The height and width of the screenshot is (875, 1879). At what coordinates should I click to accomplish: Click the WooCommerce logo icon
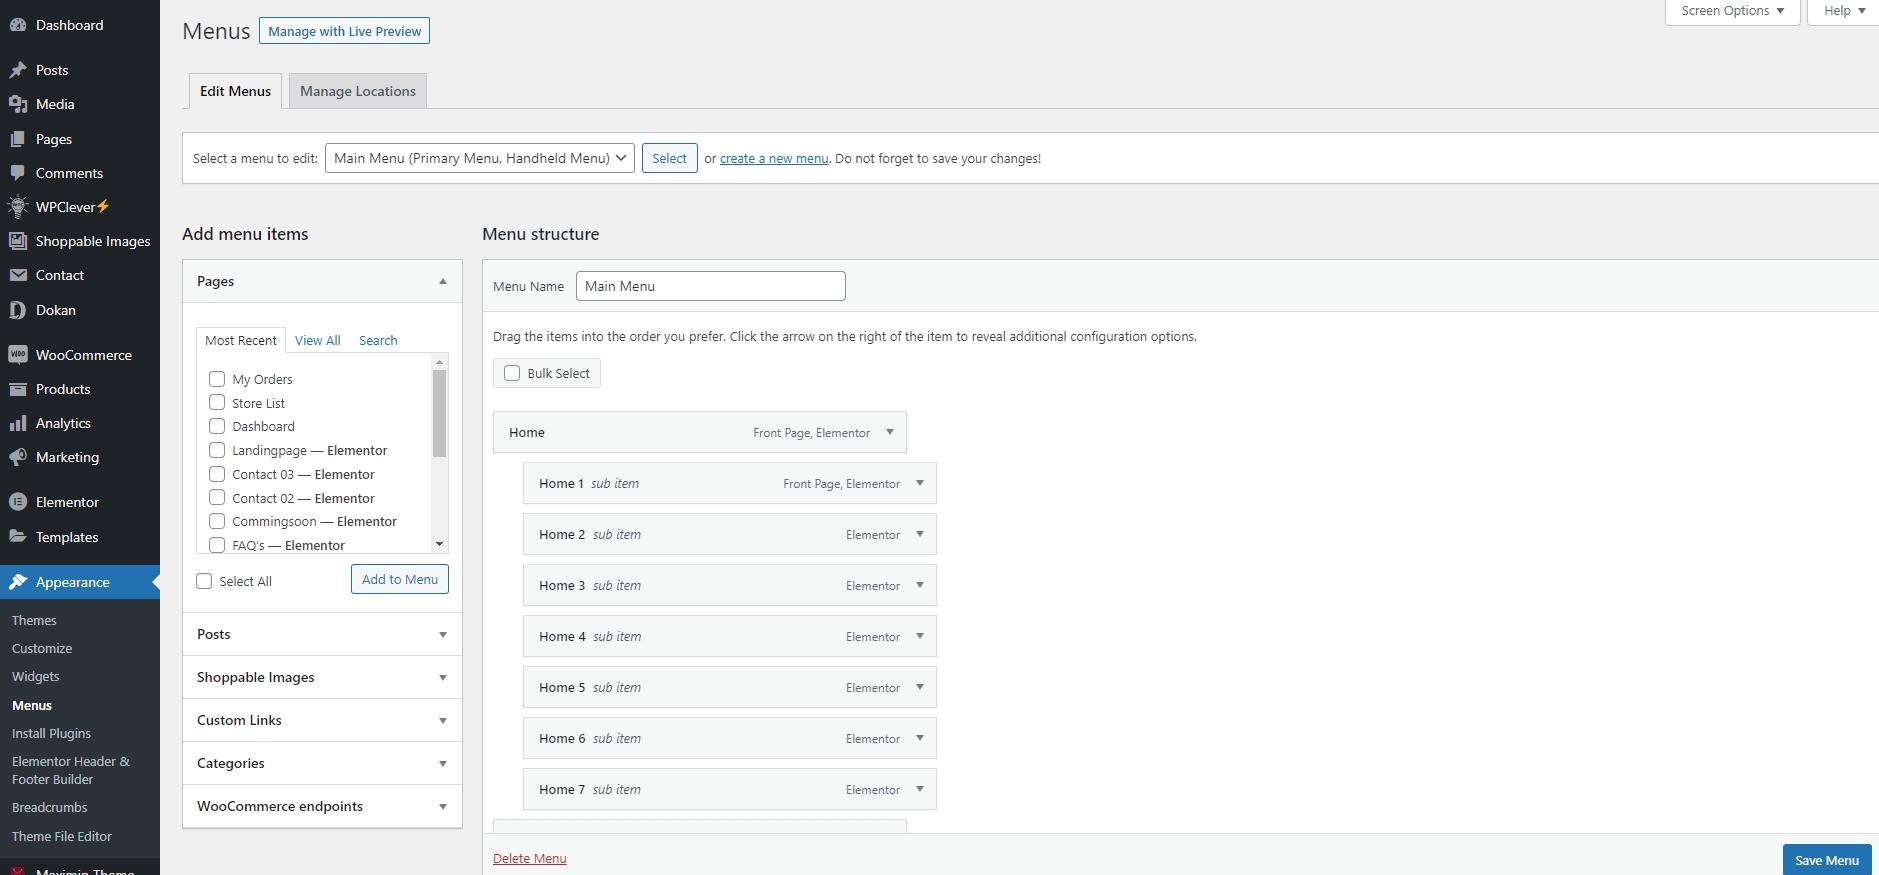(18, 355)
